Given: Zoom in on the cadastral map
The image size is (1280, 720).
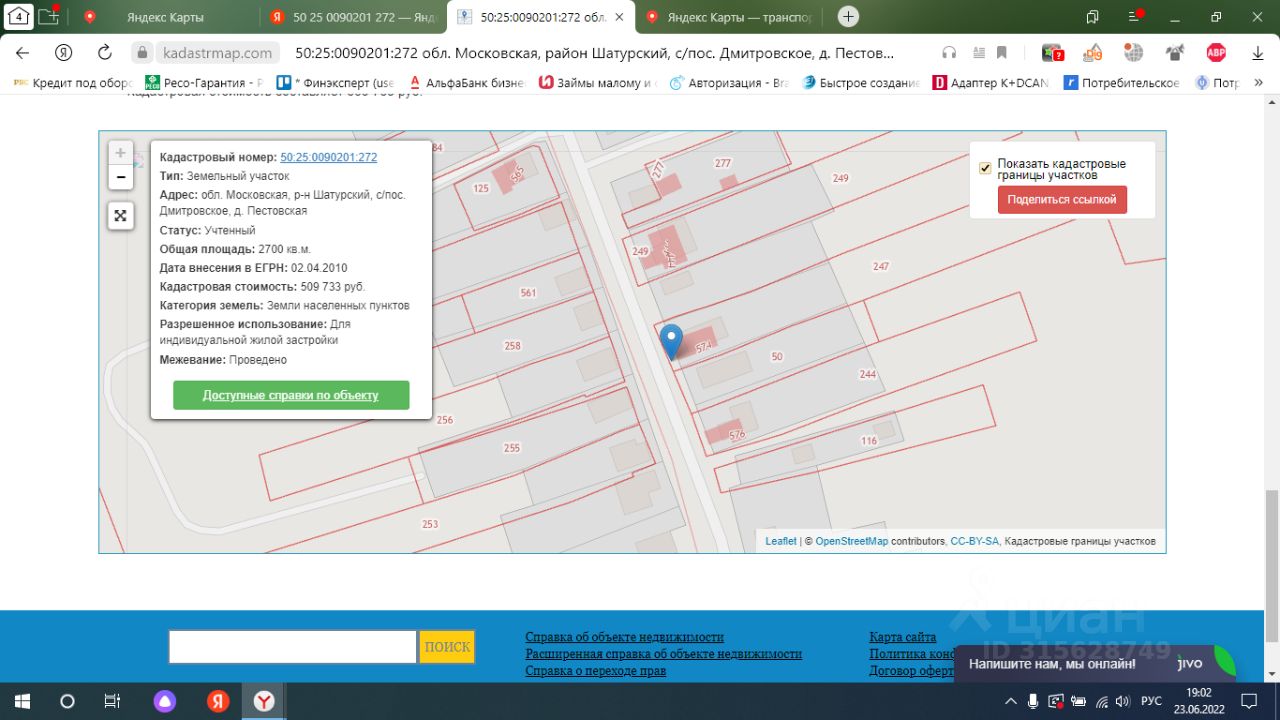Looking at the screenshot, I should 120,153.
